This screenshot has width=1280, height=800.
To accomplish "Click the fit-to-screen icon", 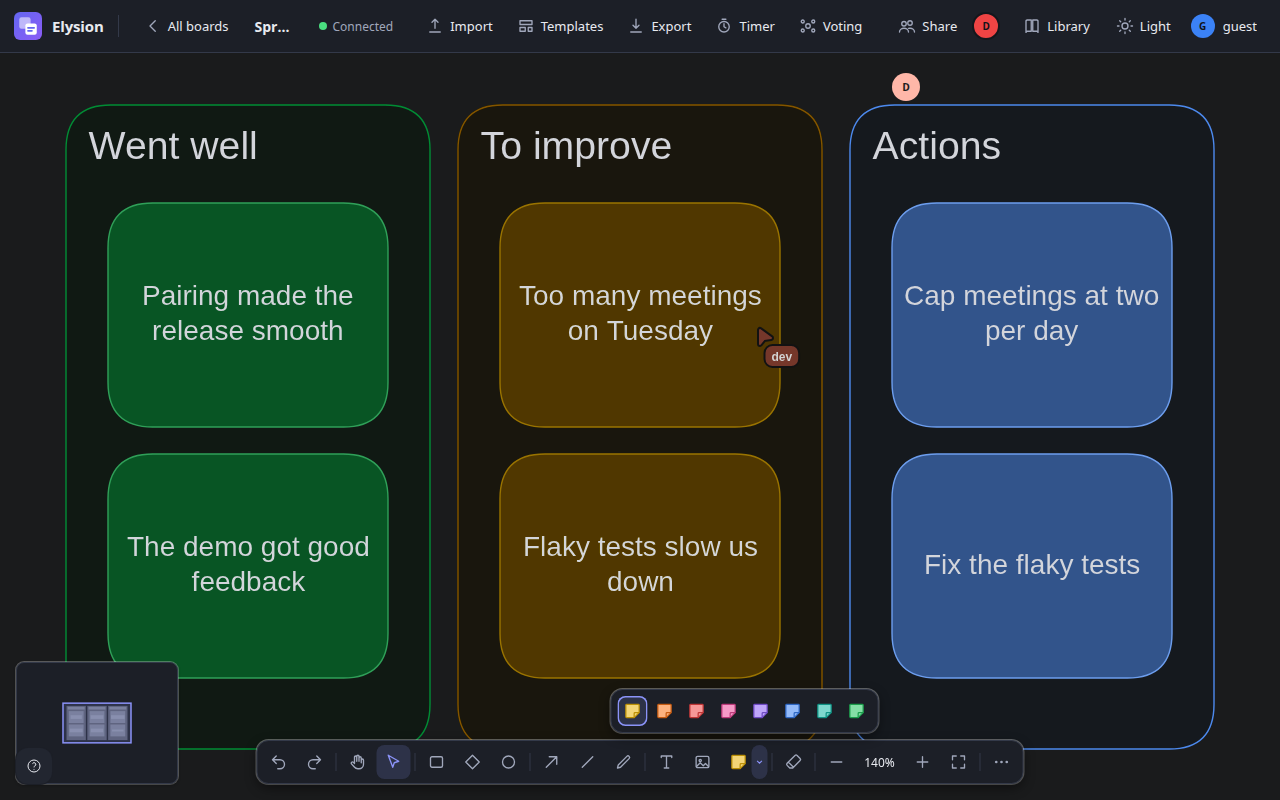I will pos(958,762).
